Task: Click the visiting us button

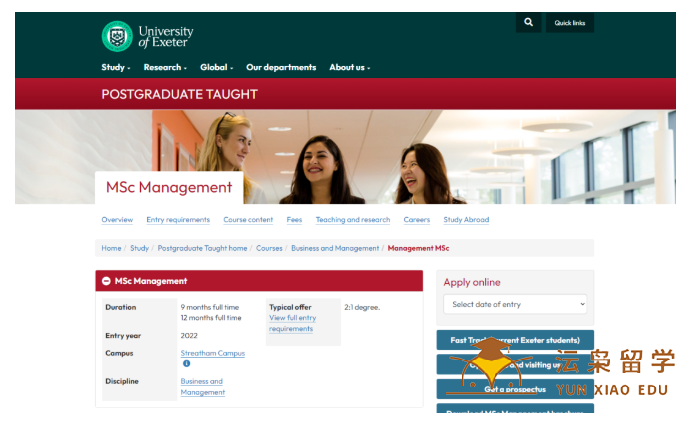Action: click(515, 364)
